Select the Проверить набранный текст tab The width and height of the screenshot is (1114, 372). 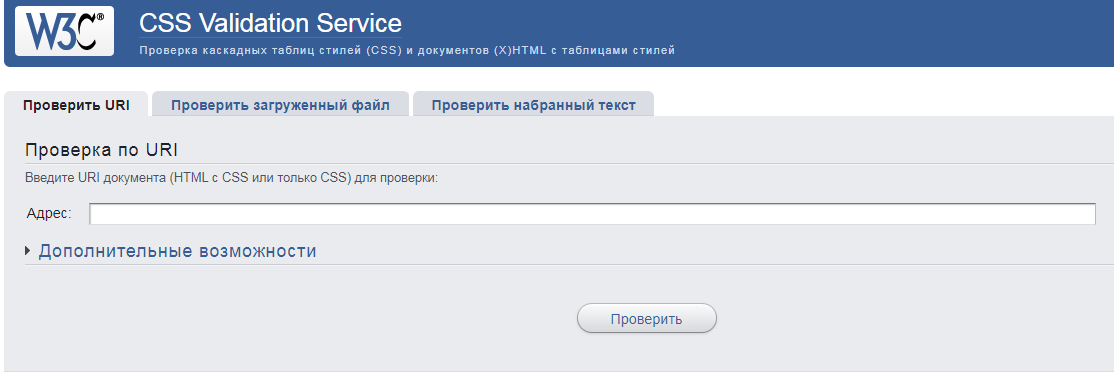[x=534, y=105]
